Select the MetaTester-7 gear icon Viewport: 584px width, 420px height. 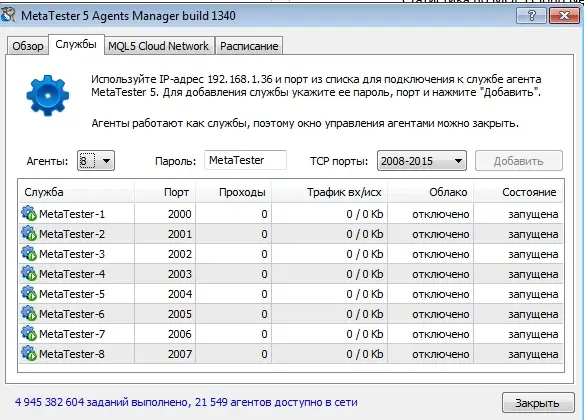point(29,334)
